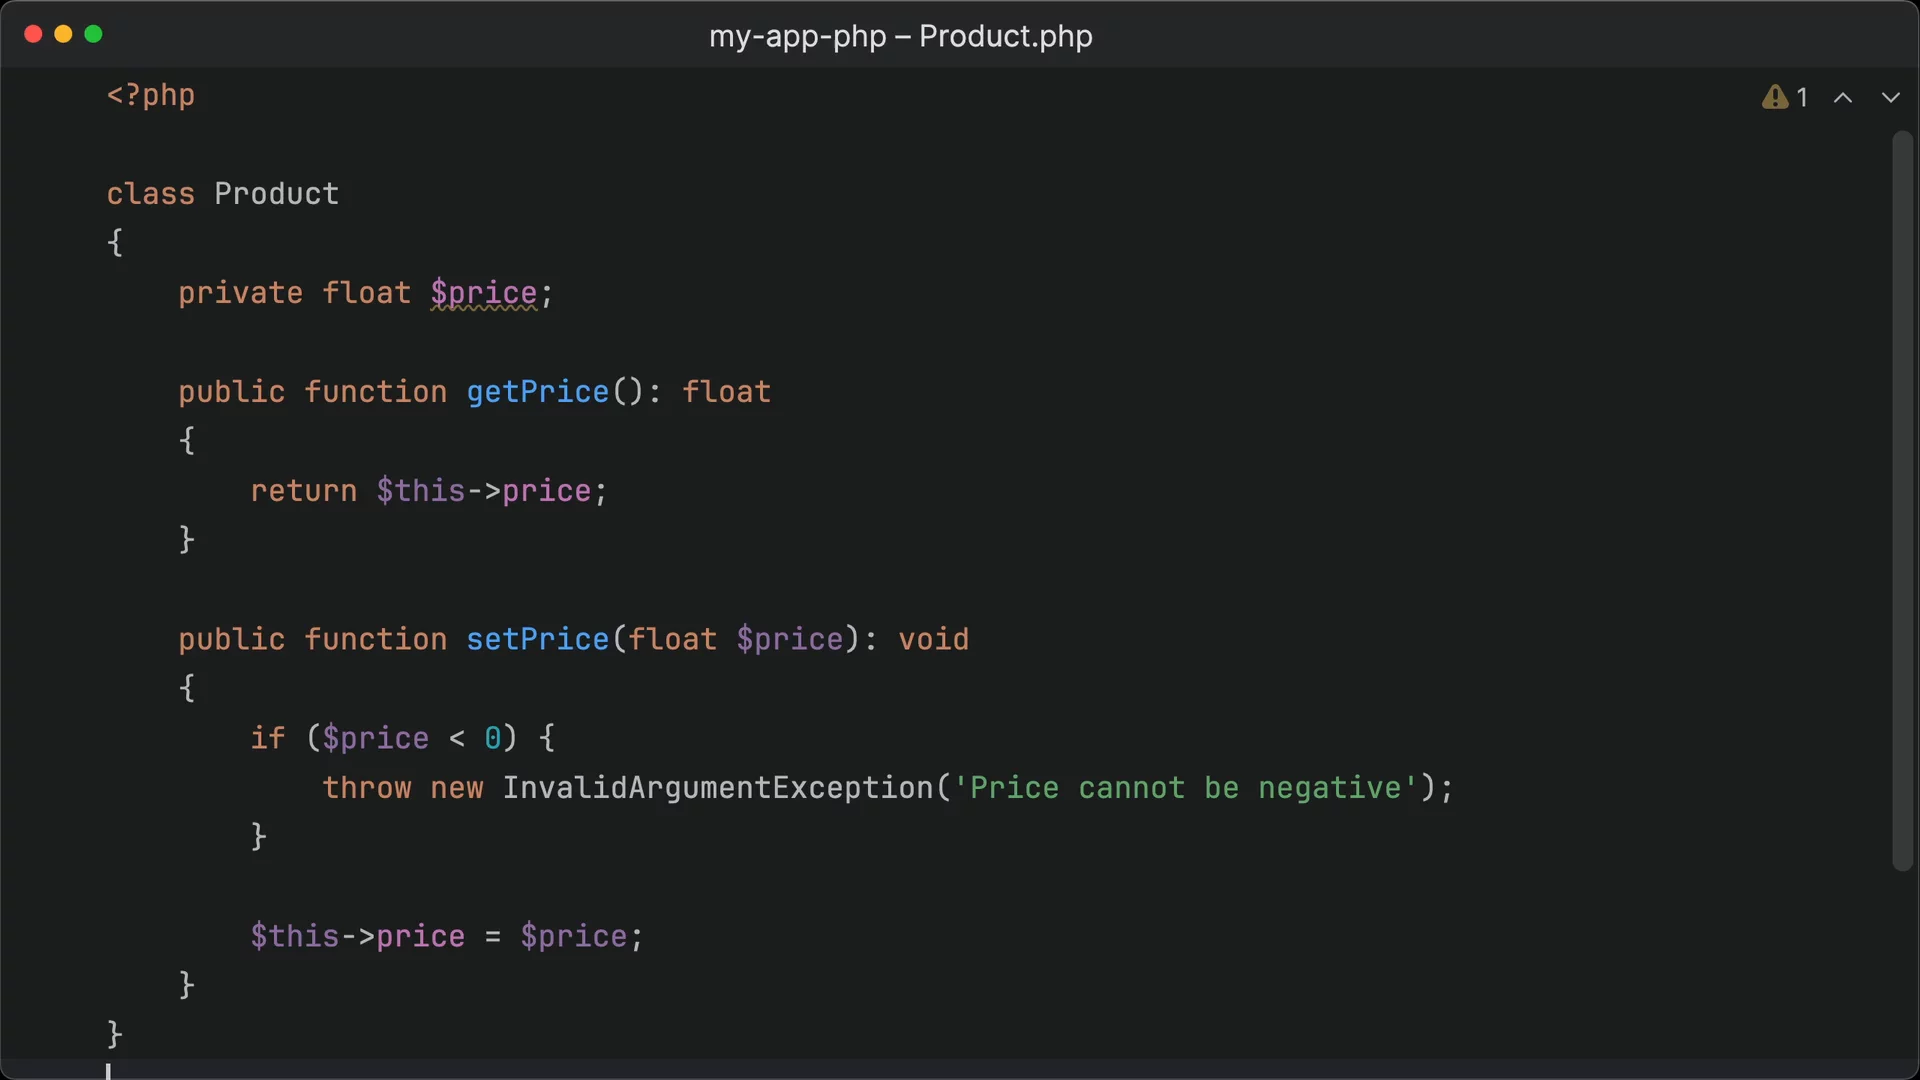Click the green fullscreen window button

click(x=94, y=34)
